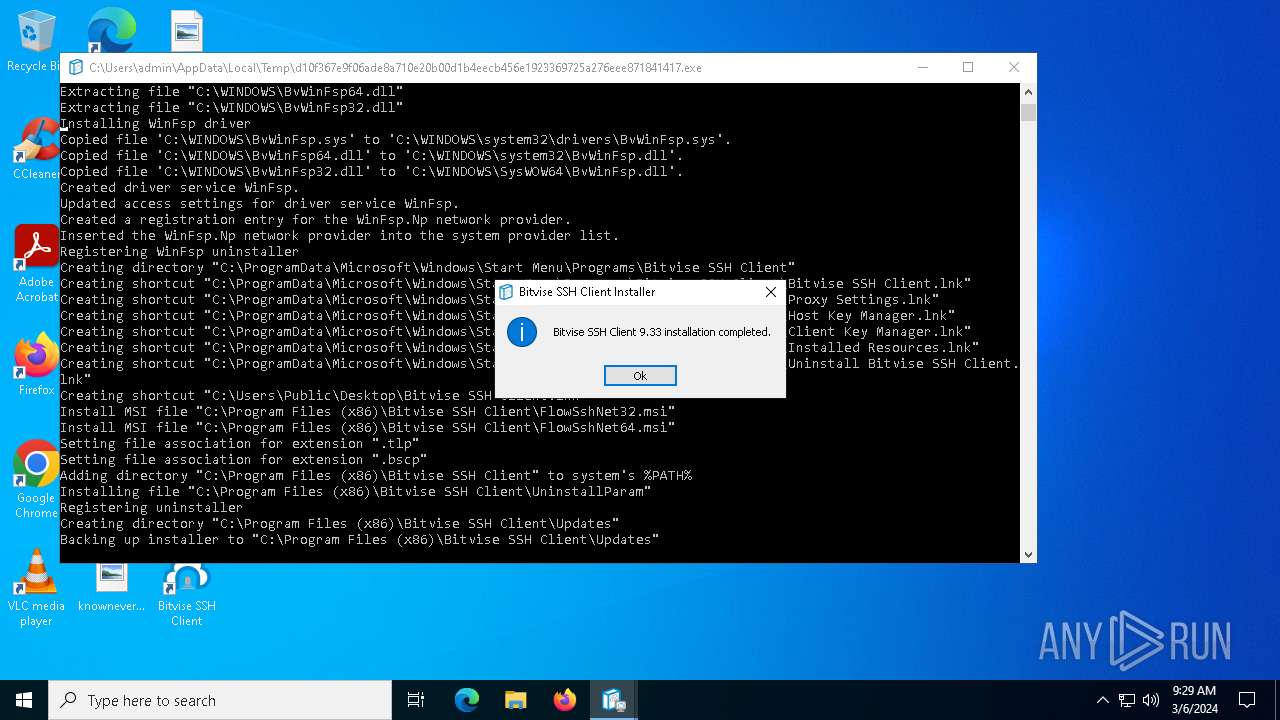1280x720 pixels.
Task: Click 'Backing up installer to' console line
Action: tap(359, 540)
